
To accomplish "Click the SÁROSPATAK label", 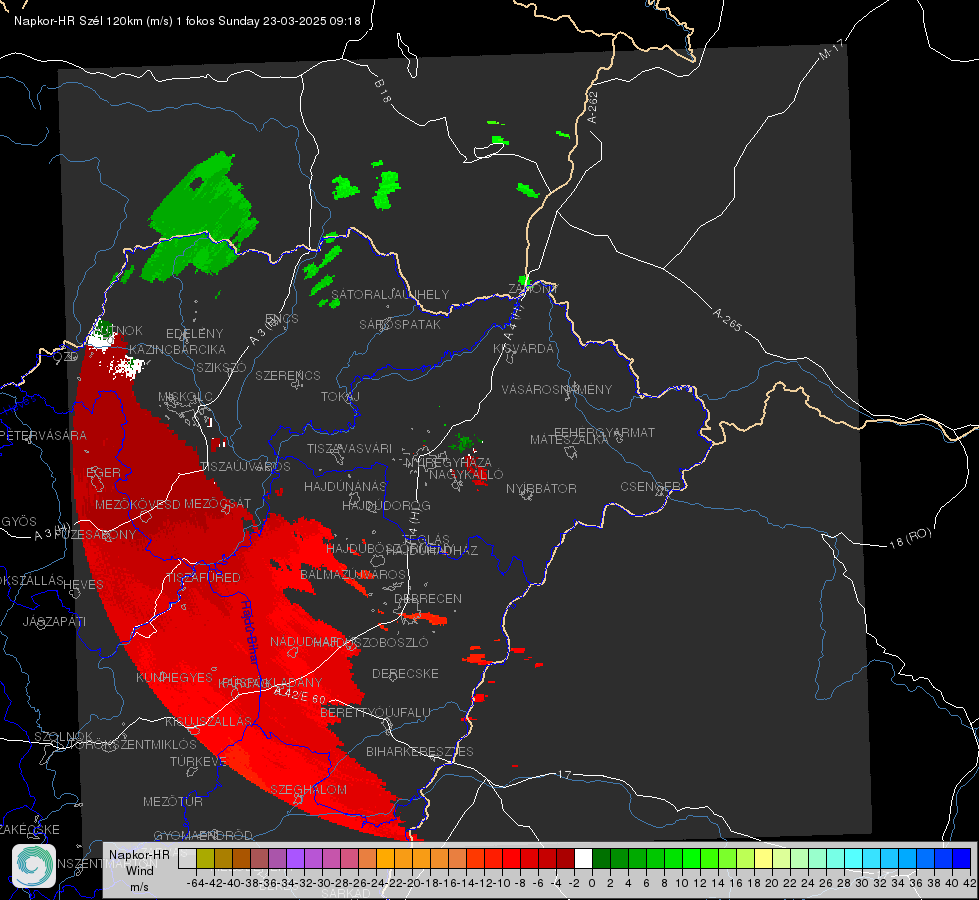I will pos(400,324).
